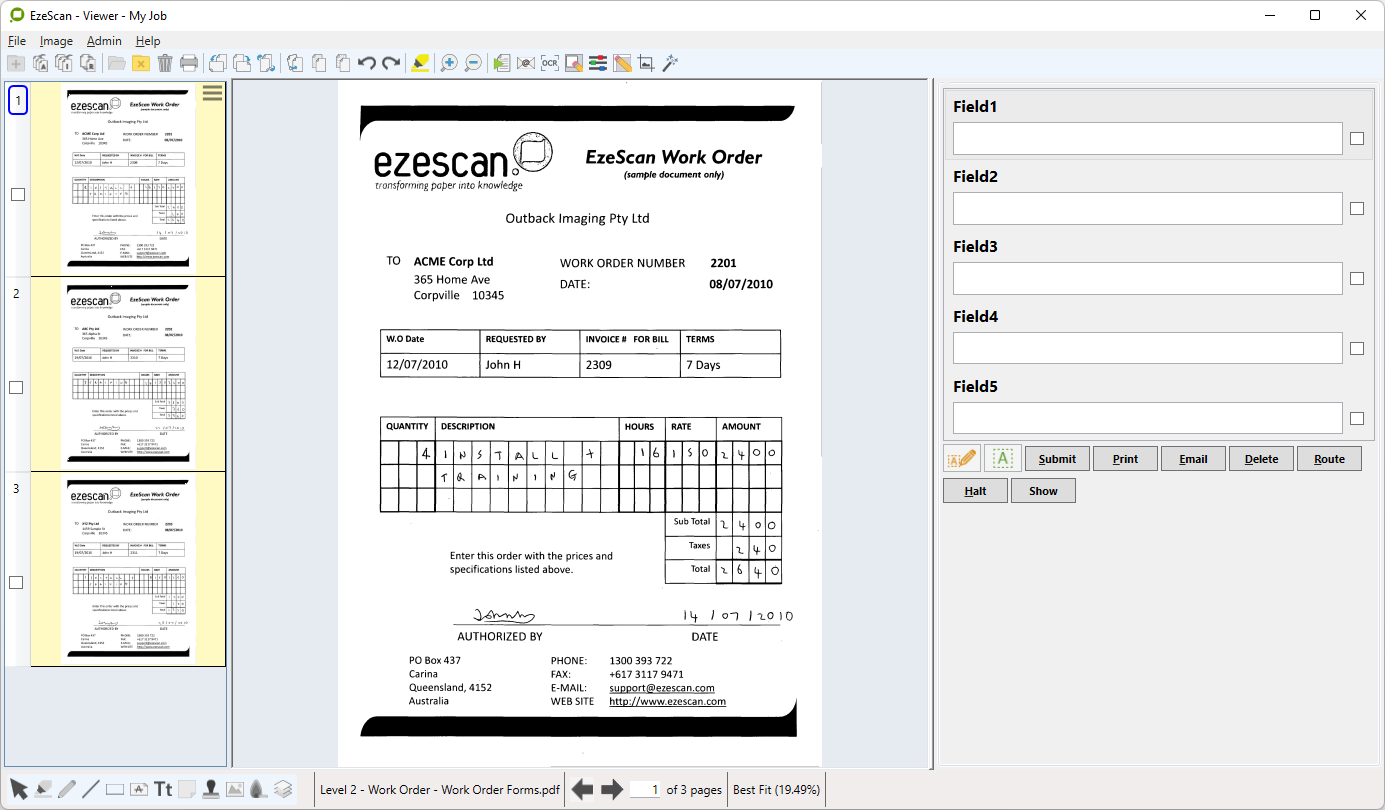
Task: Select the crop tool icon
Action: pyautogui.click(x=646, y=63)
